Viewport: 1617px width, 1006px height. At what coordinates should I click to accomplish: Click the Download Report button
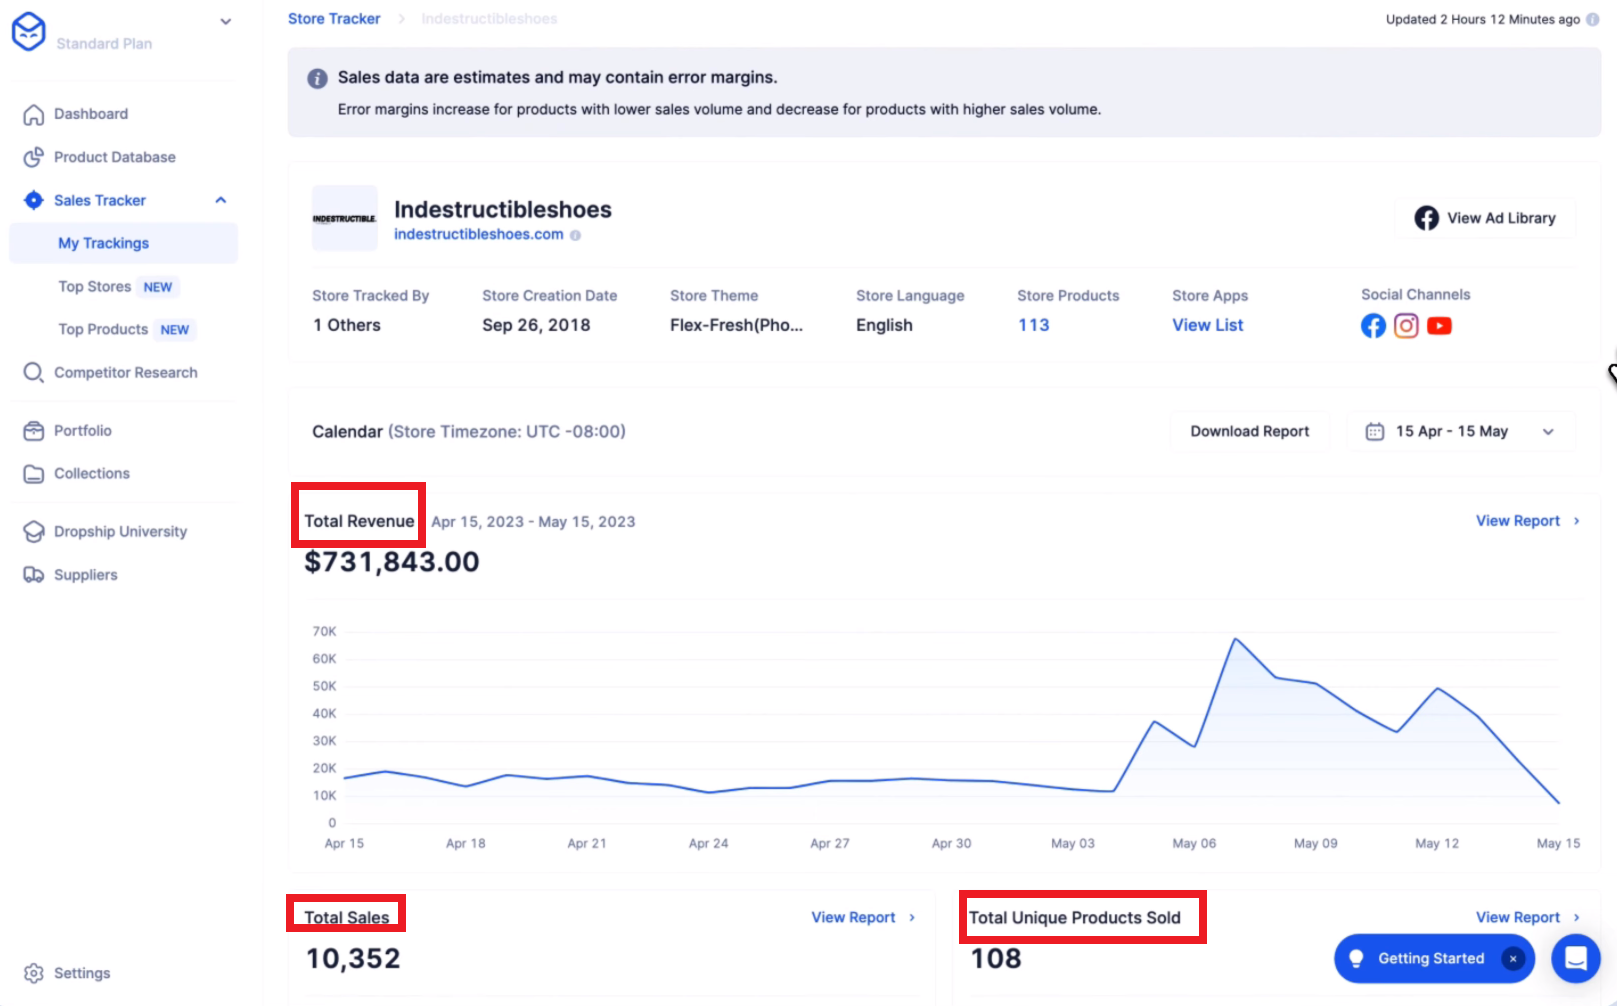pyautogui.click(x=1250, y=431)
